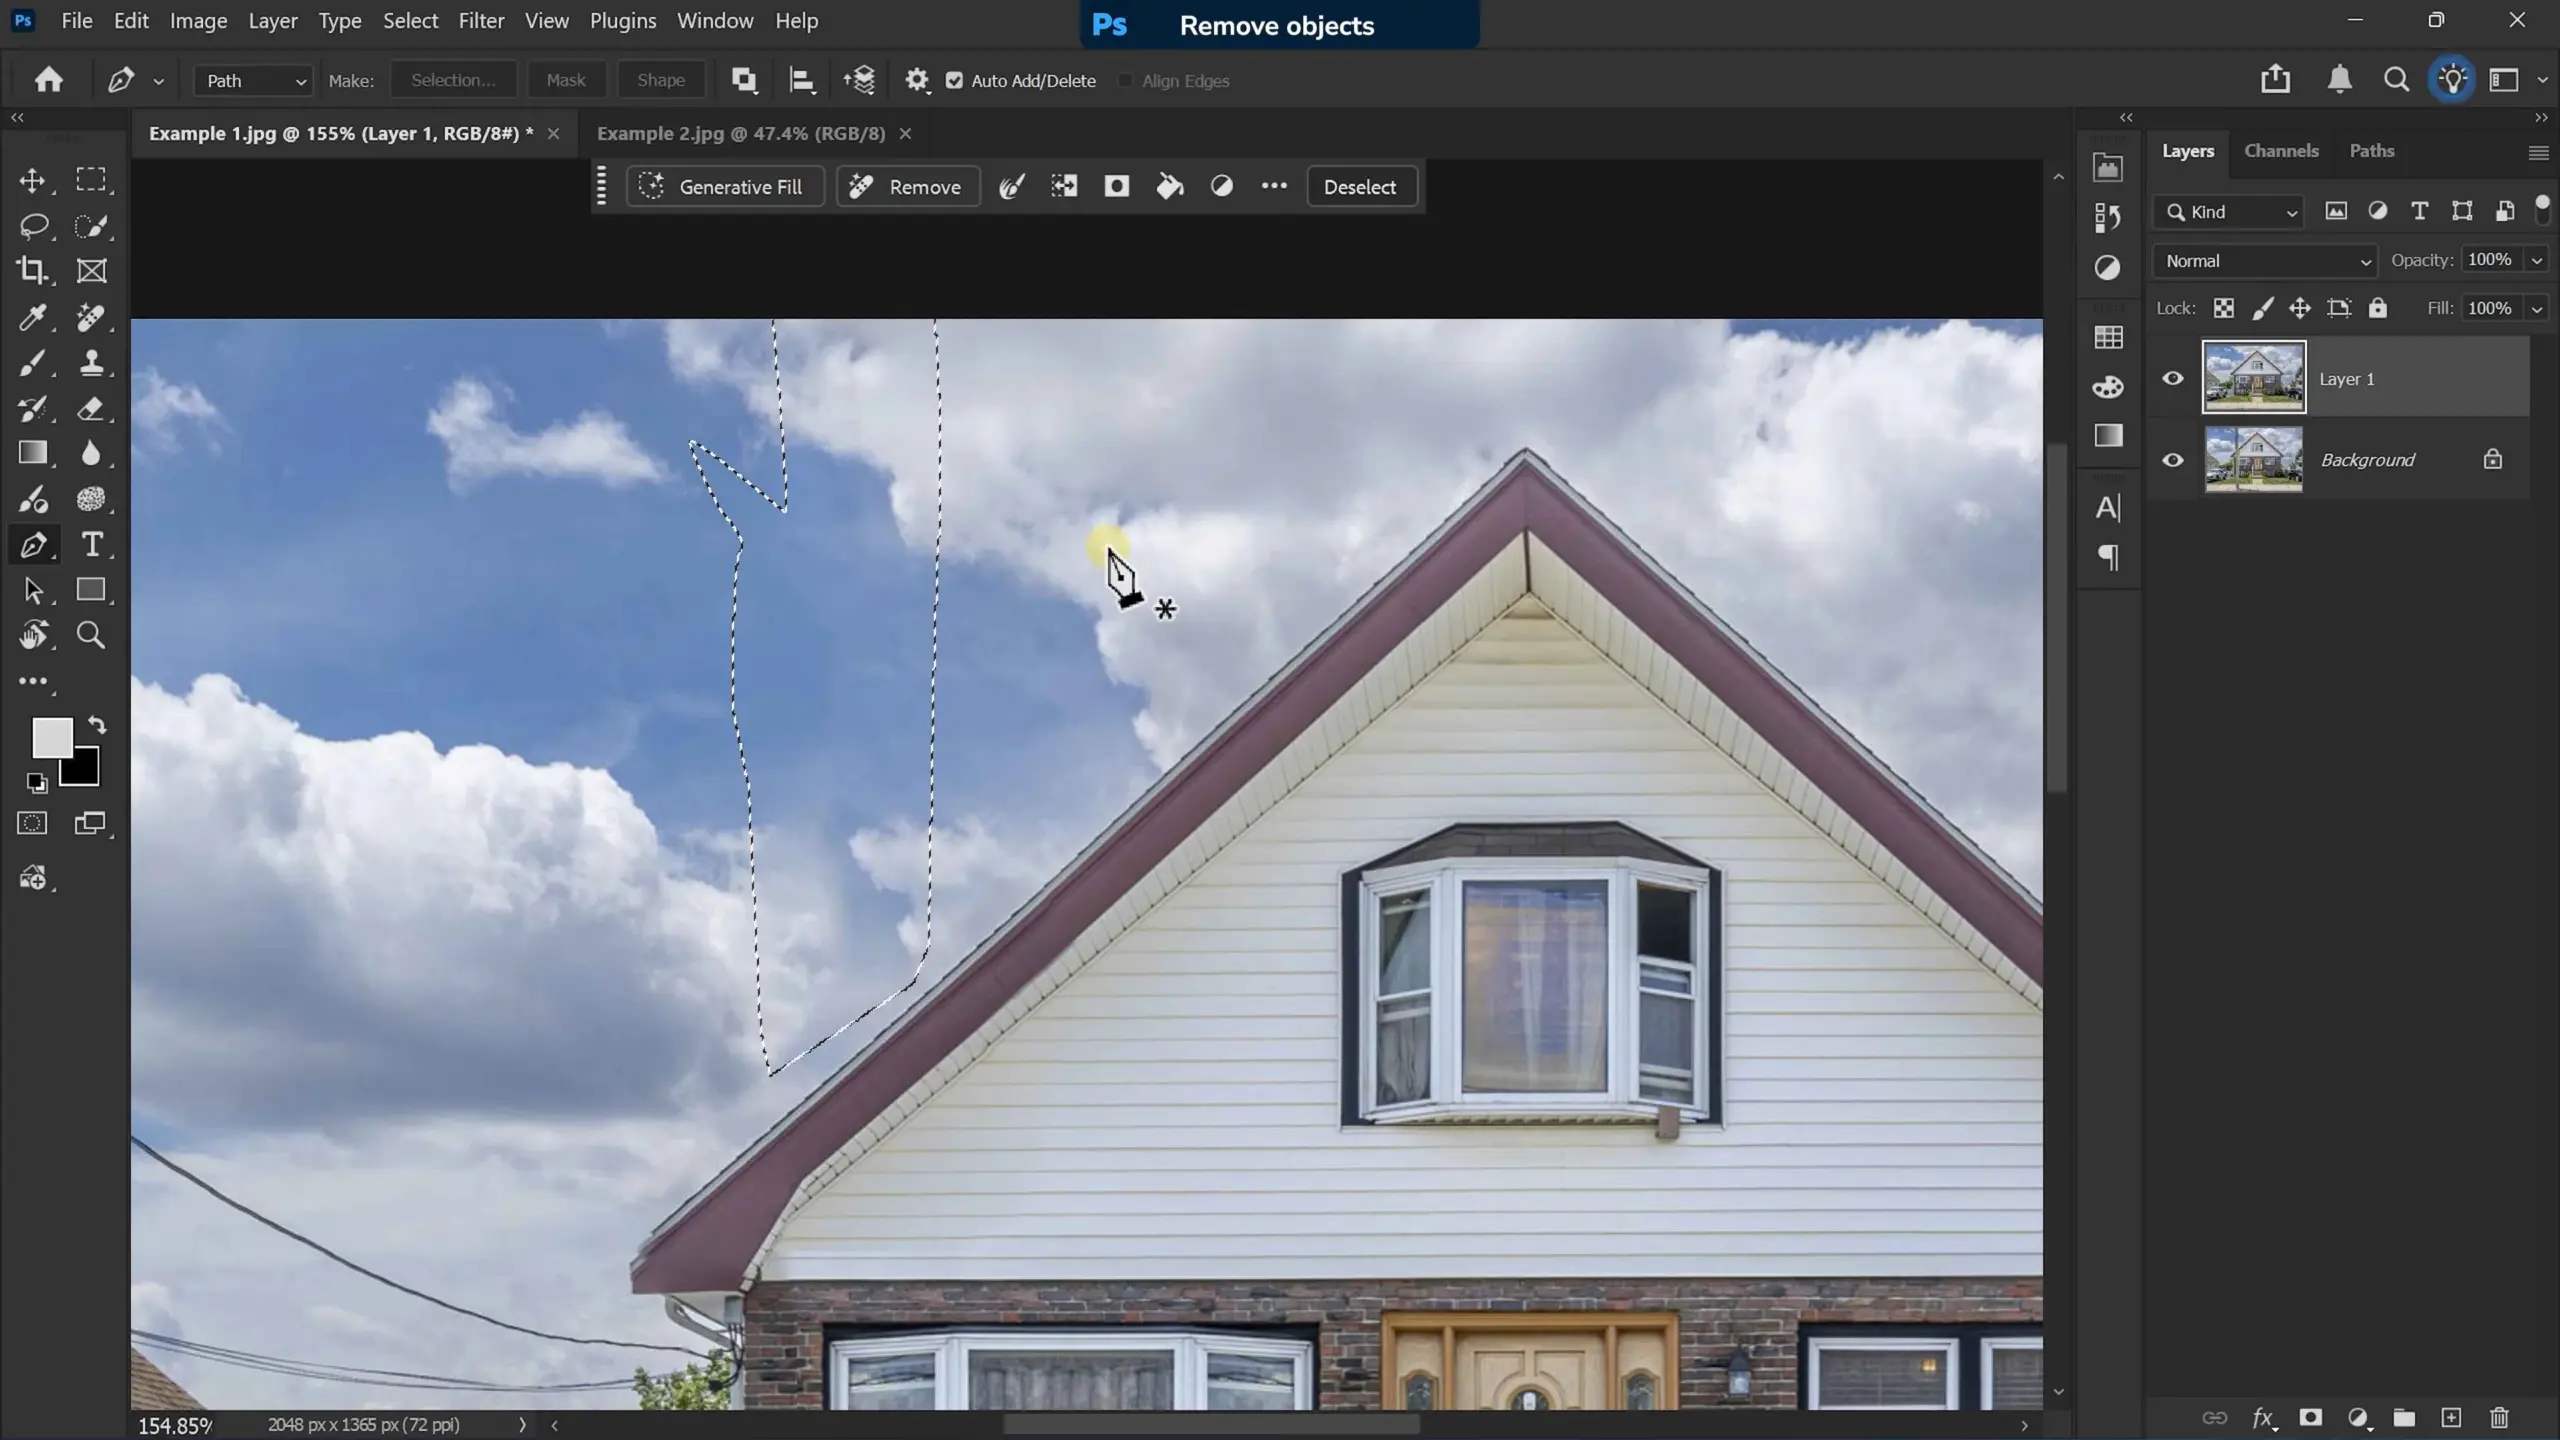Select the Path Selection tool
2560x1440 pixels.
32,590
